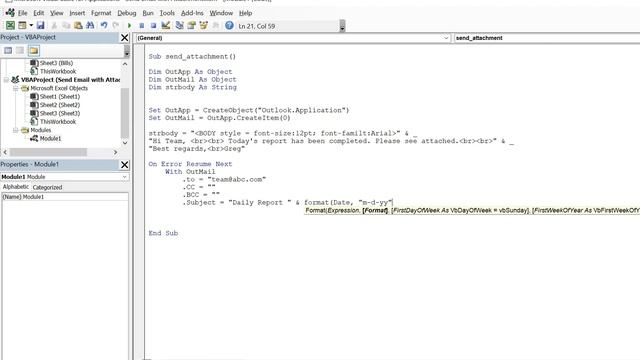The width and height of the screenshot is (640, 360).
Task: Click the (Name) Module1 property row
Action: coord(65,197)
